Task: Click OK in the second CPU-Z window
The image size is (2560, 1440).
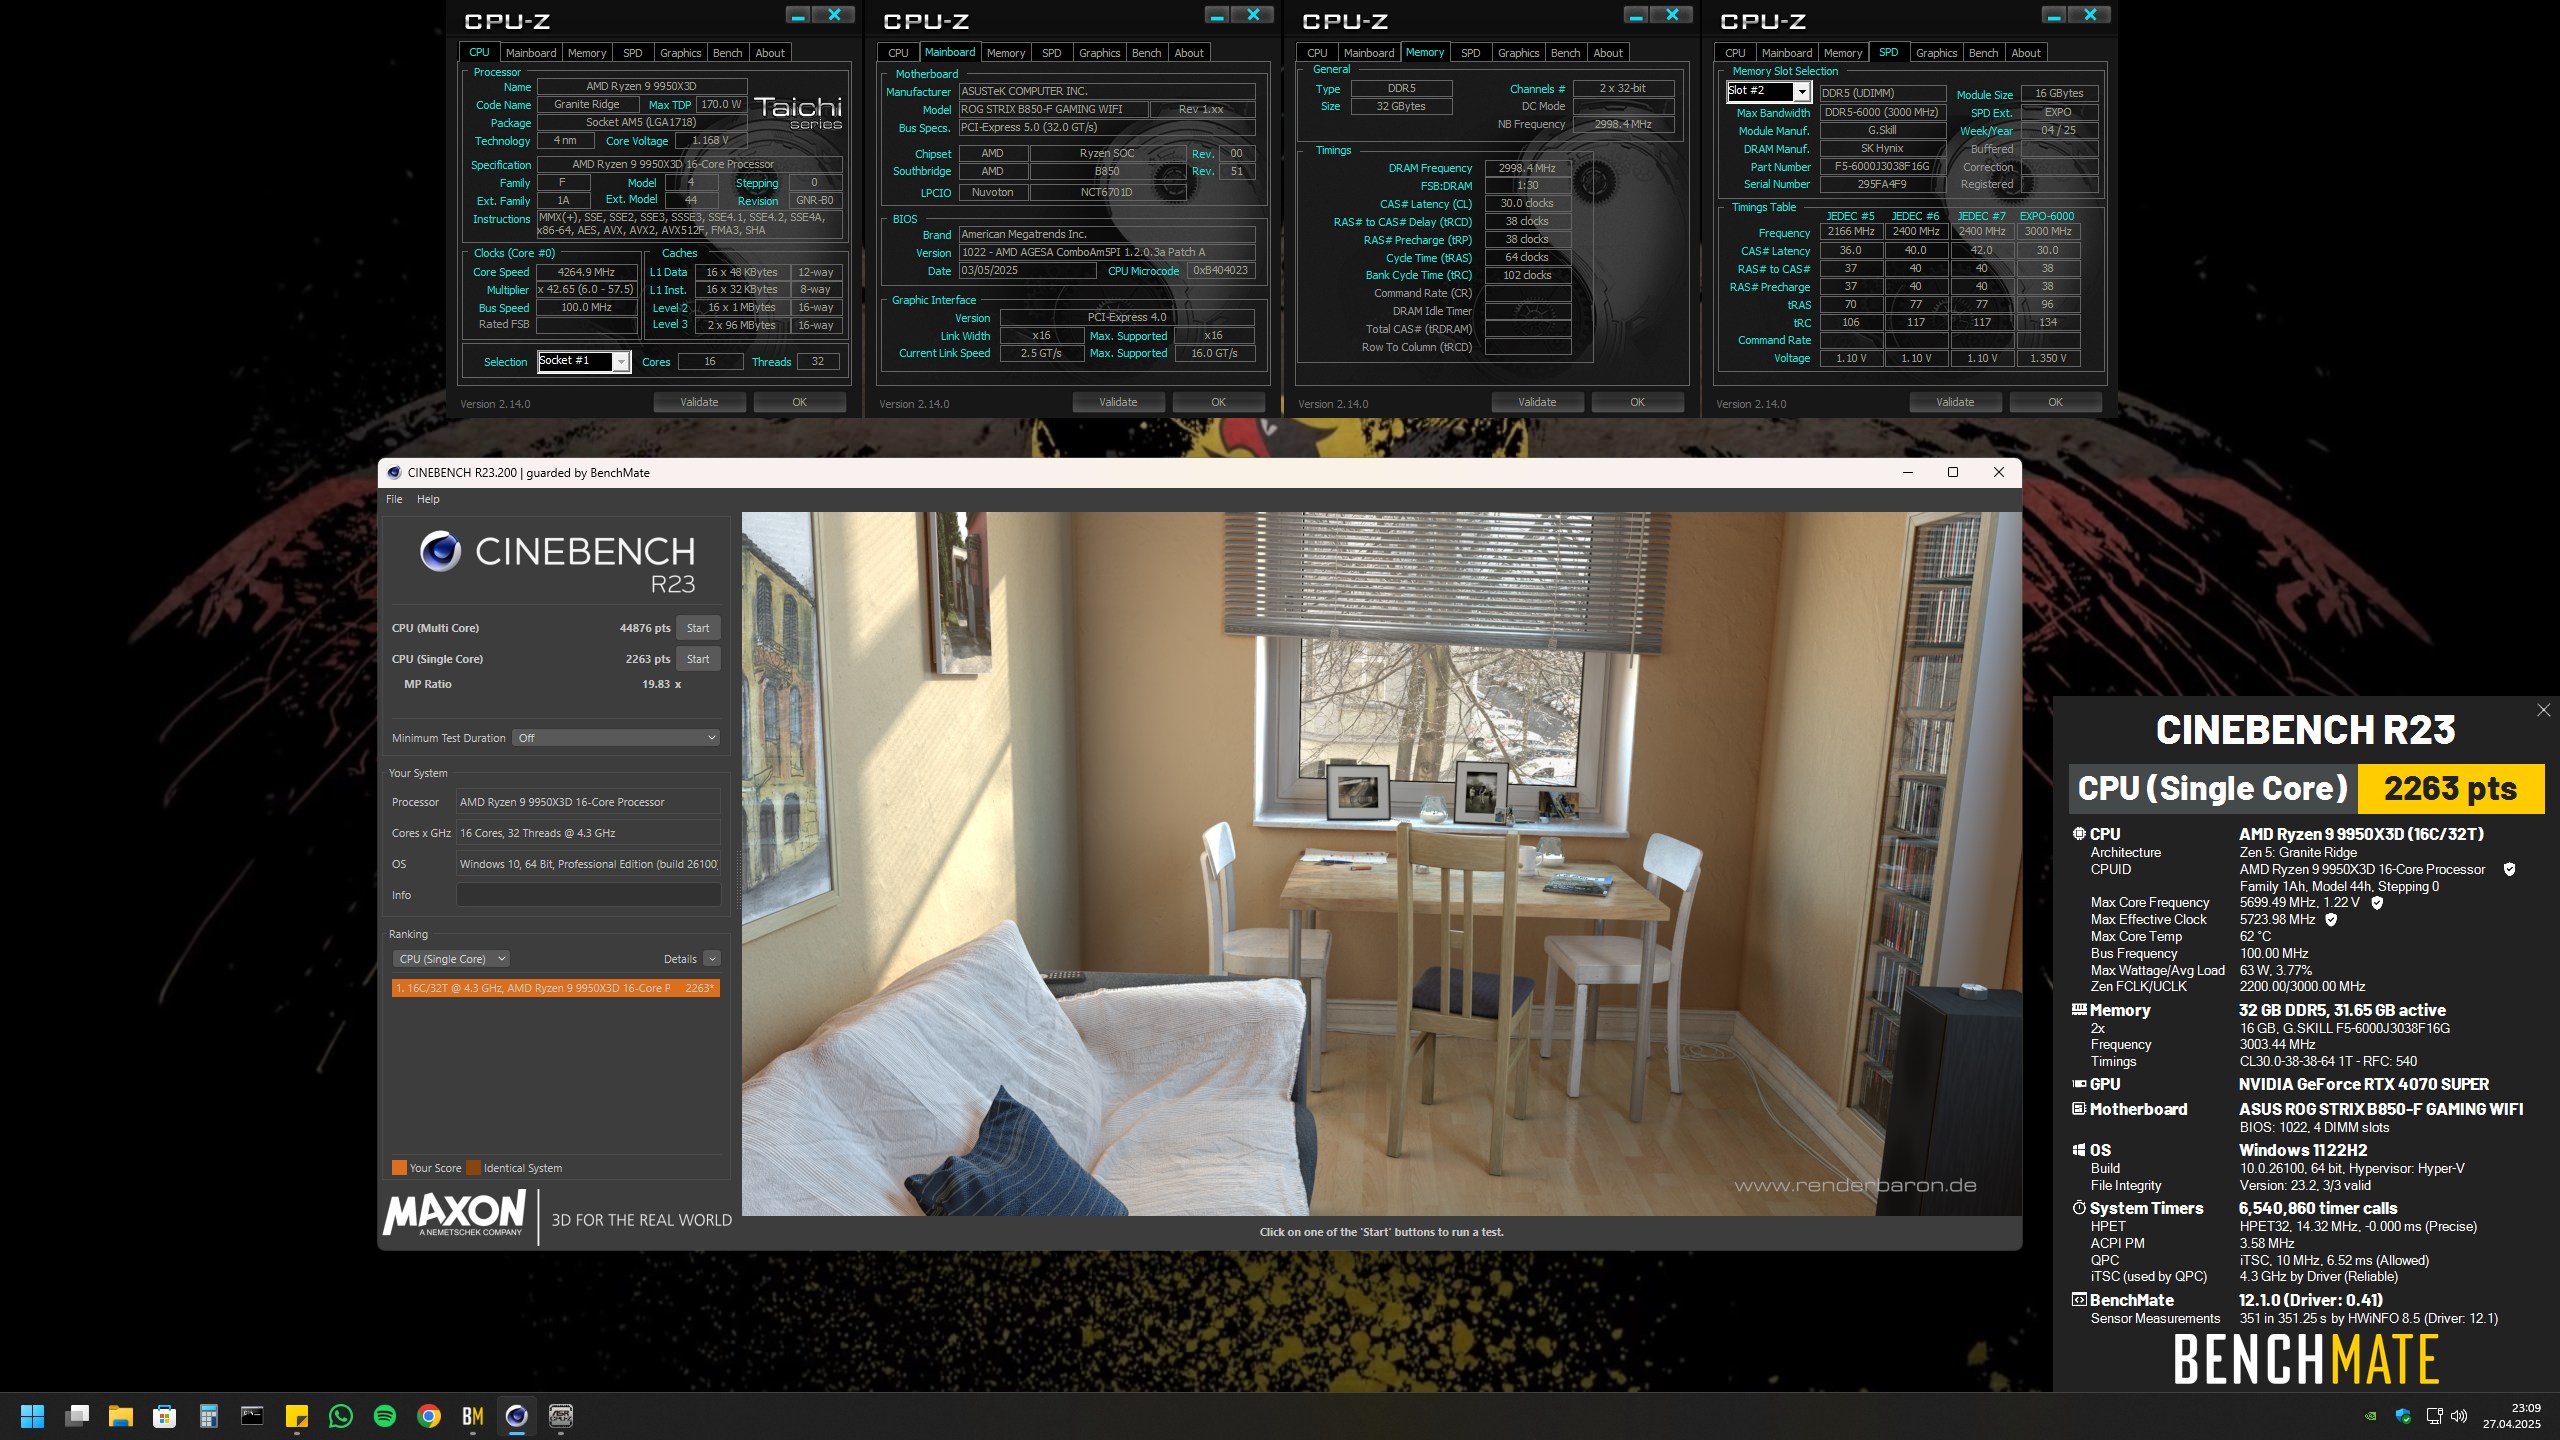Action: point(1218,402)
